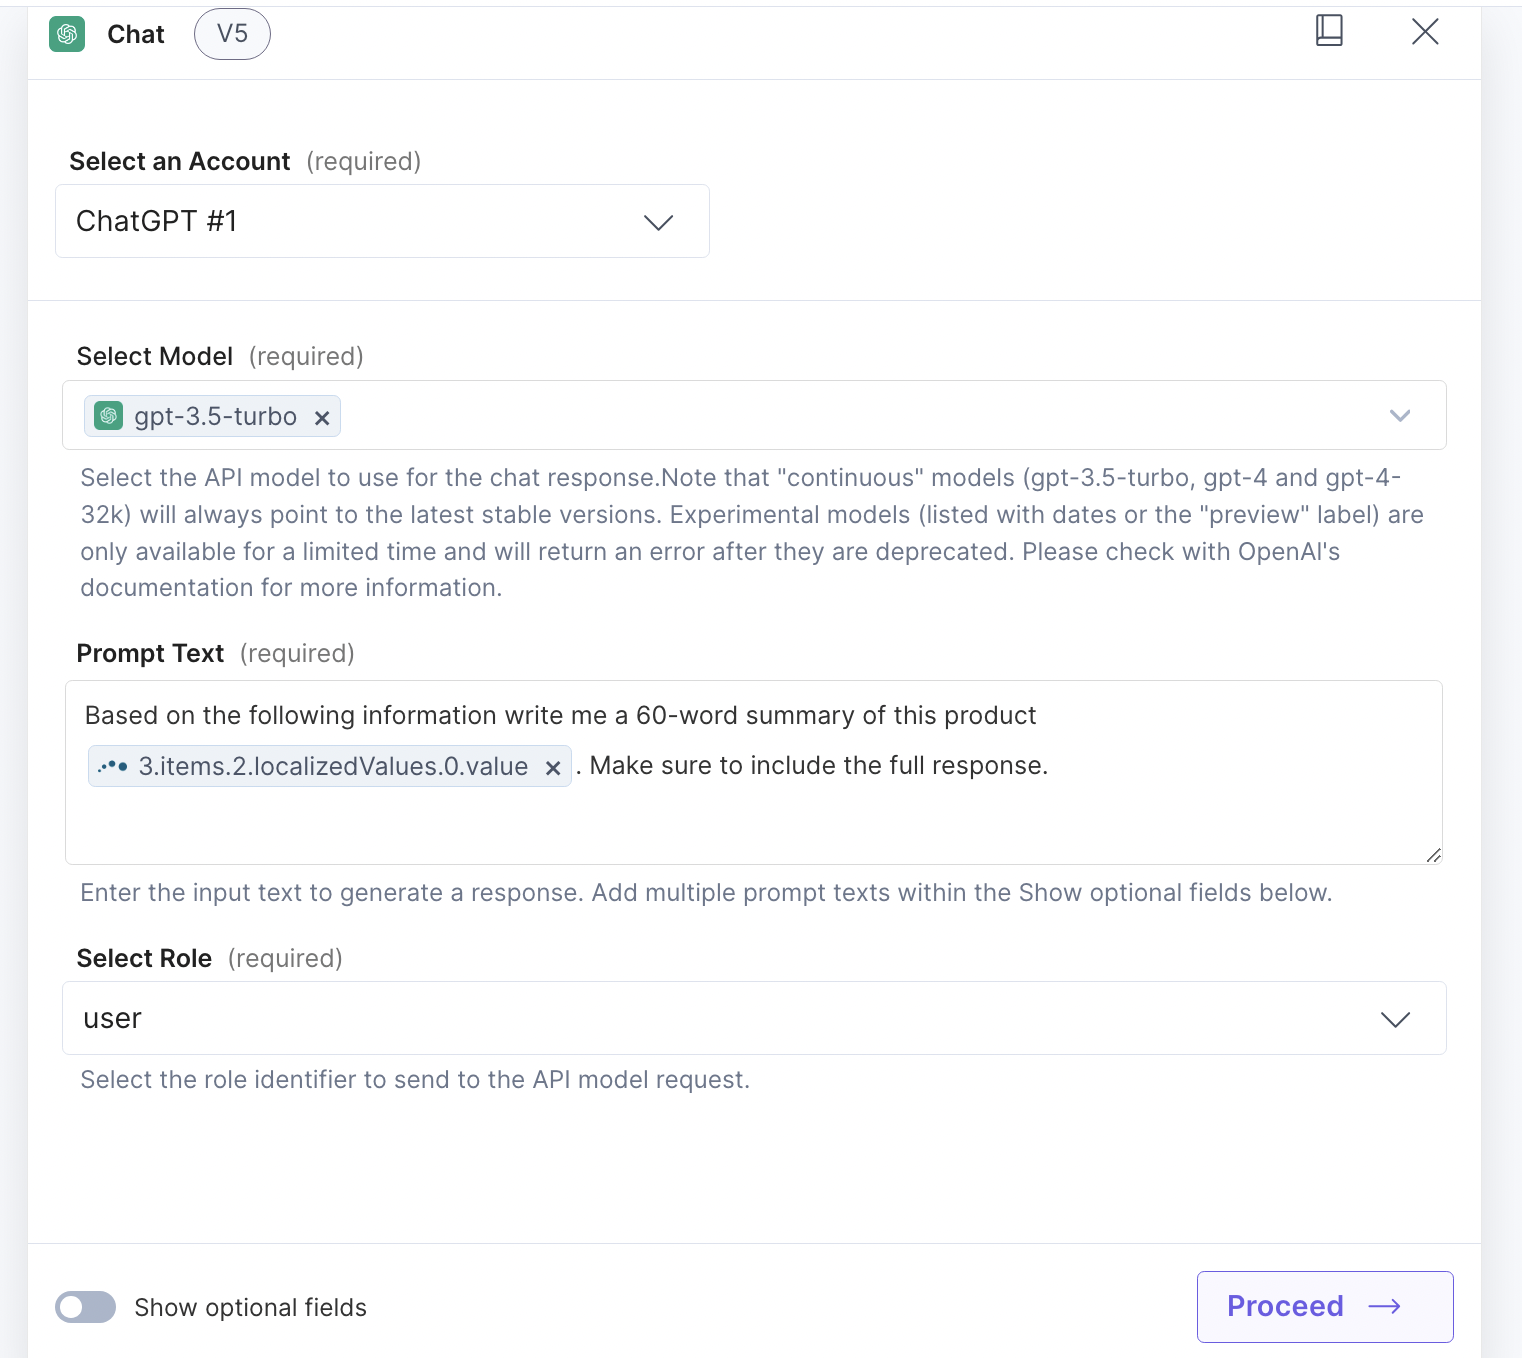This screenshot has width=1522, height=1358.
Task: Click the prompt text area resize handle
Action: pyautogui.click(x=1433, y=855)
